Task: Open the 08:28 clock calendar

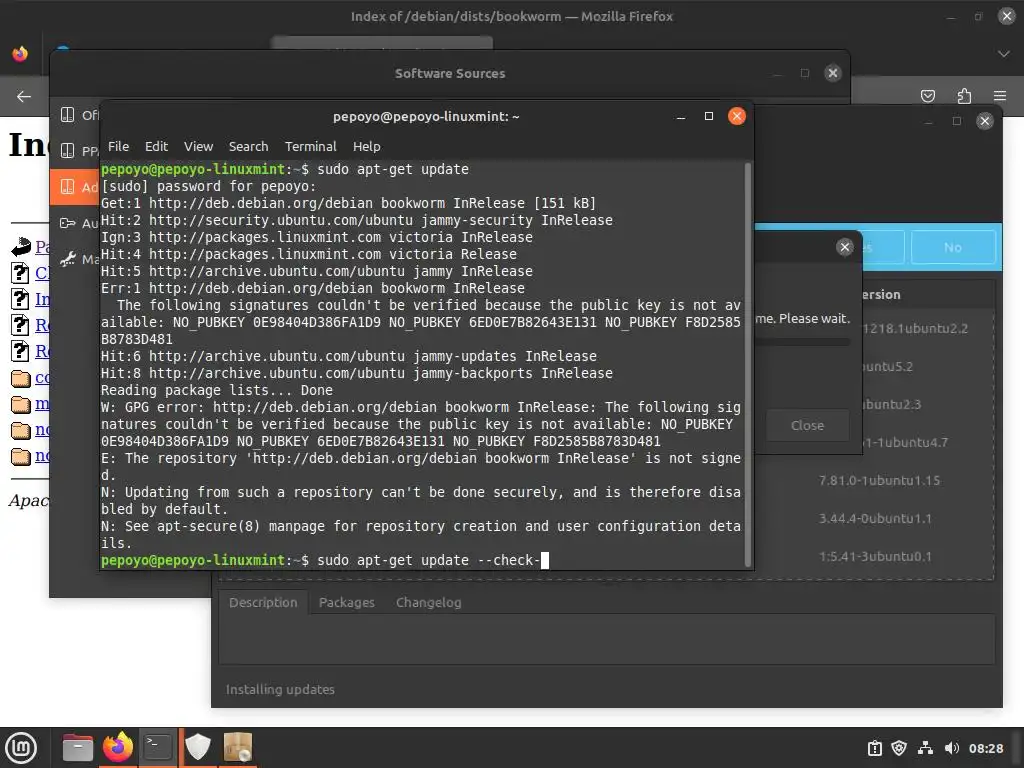Action: tap(986, 748)
